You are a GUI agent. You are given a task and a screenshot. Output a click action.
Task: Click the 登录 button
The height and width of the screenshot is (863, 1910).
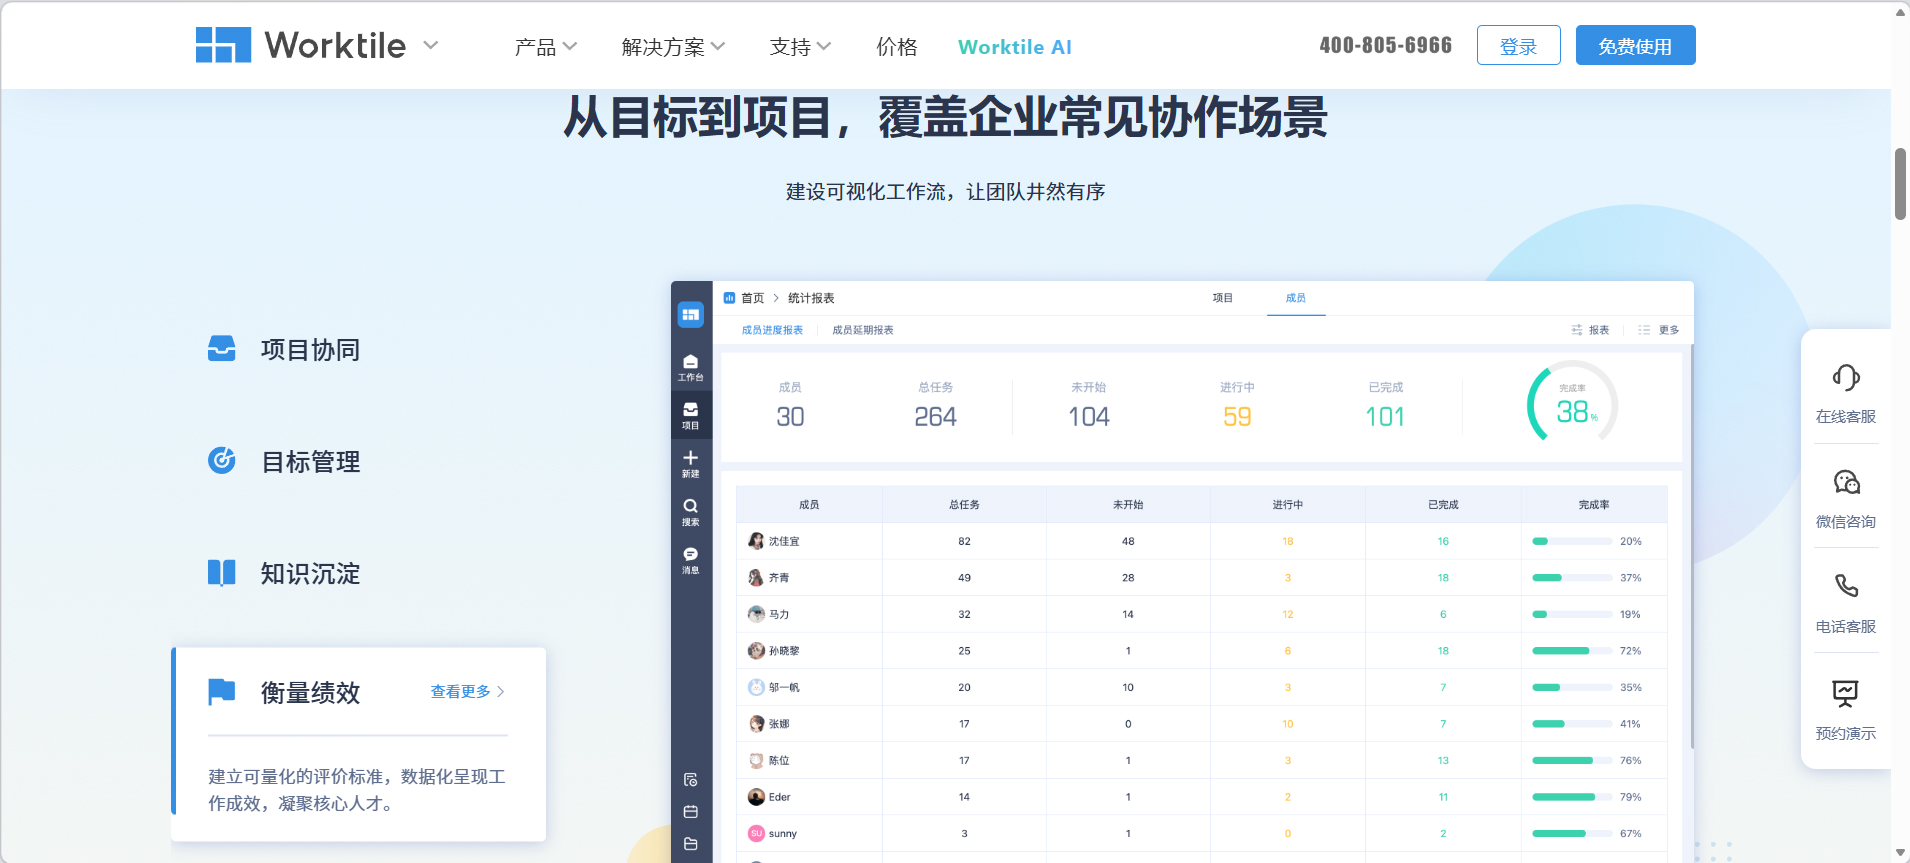tap(1518, 45)
